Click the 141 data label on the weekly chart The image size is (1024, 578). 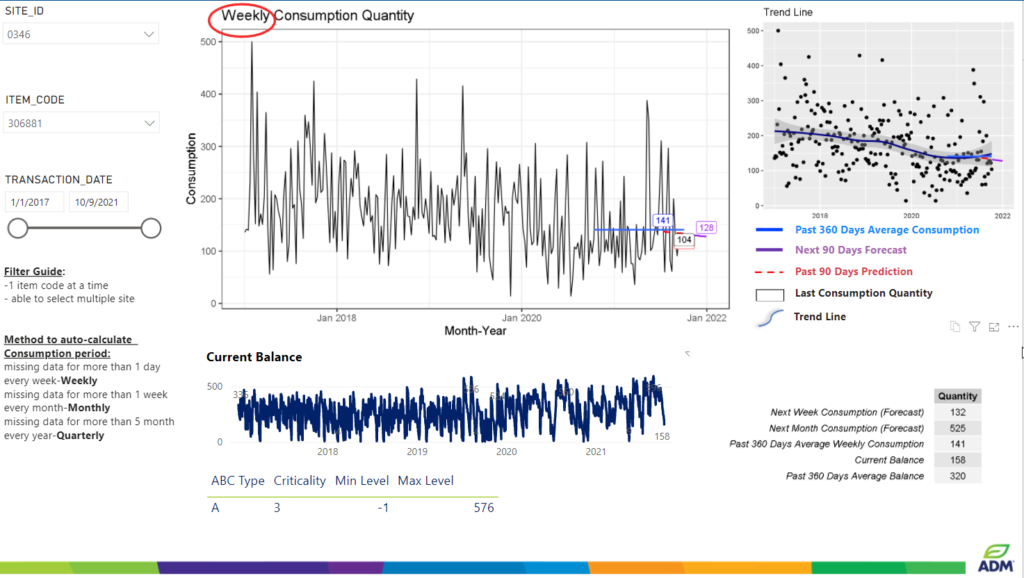(665, 218)
